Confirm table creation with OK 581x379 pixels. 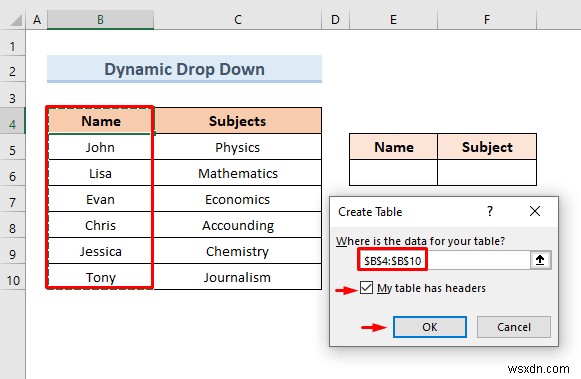430,327
